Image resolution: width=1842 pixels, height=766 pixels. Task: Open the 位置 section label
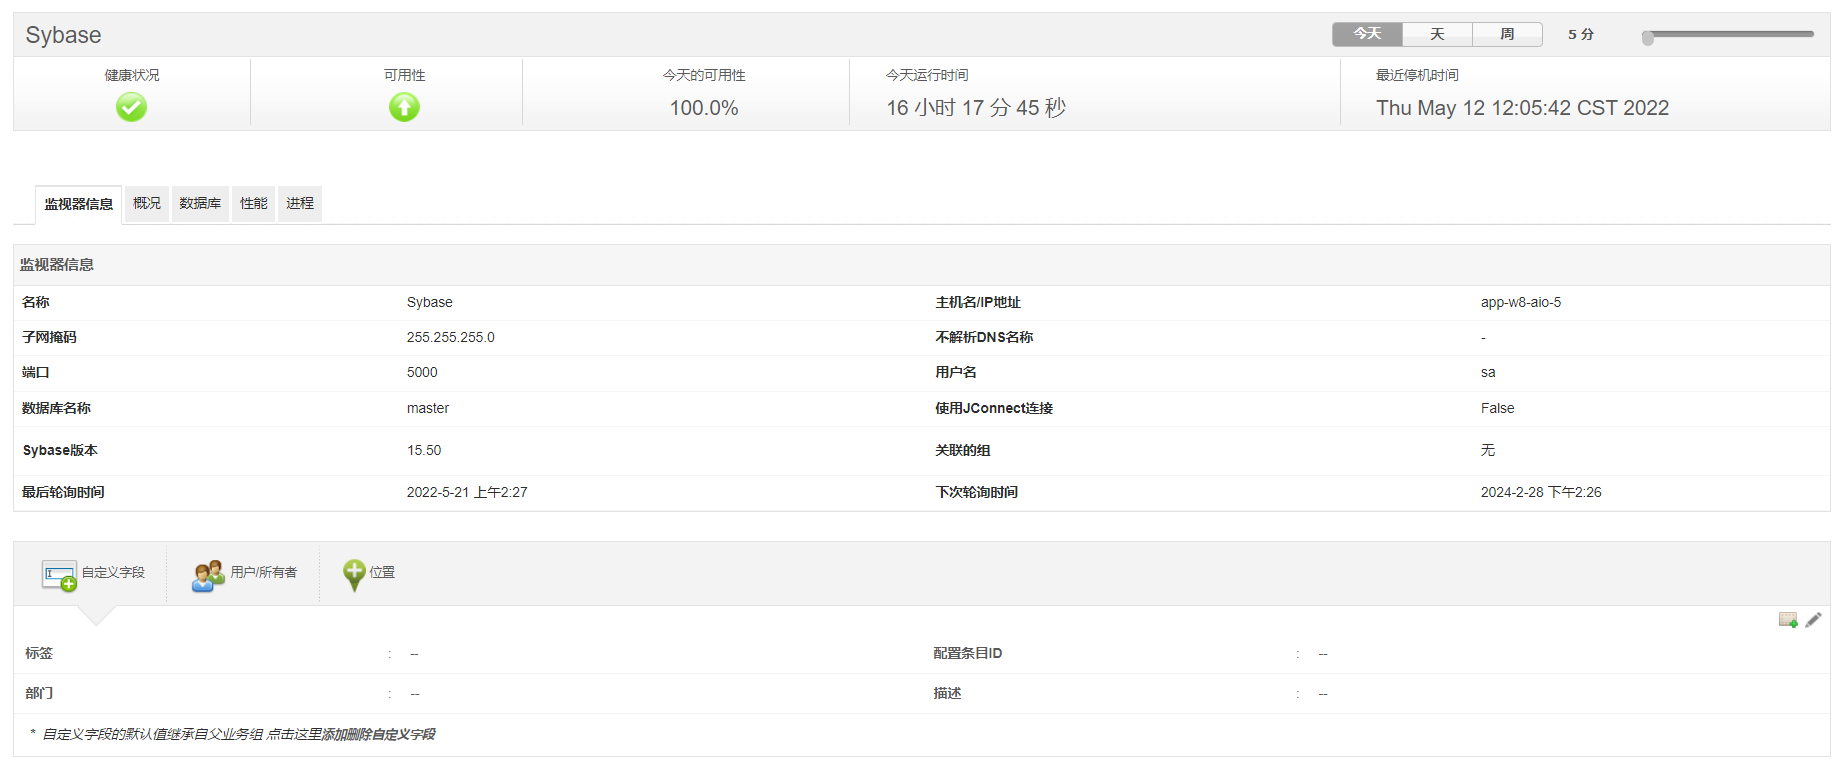pyautogui.click(x=382, y=572)
